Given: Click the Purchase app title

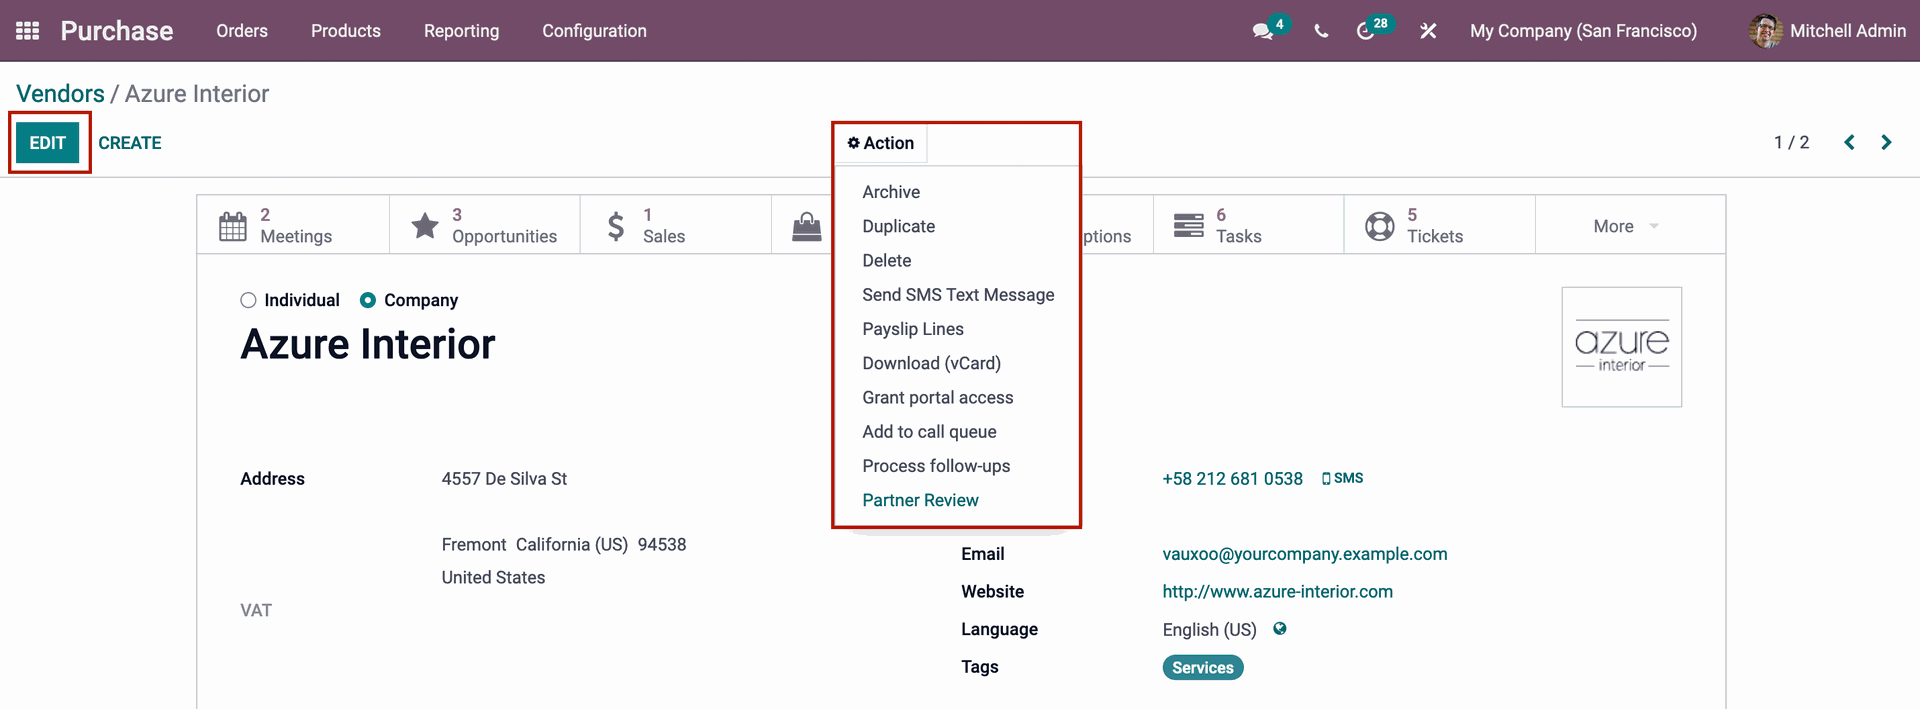Looking at the screenshot, I should [x=117, y=31].
